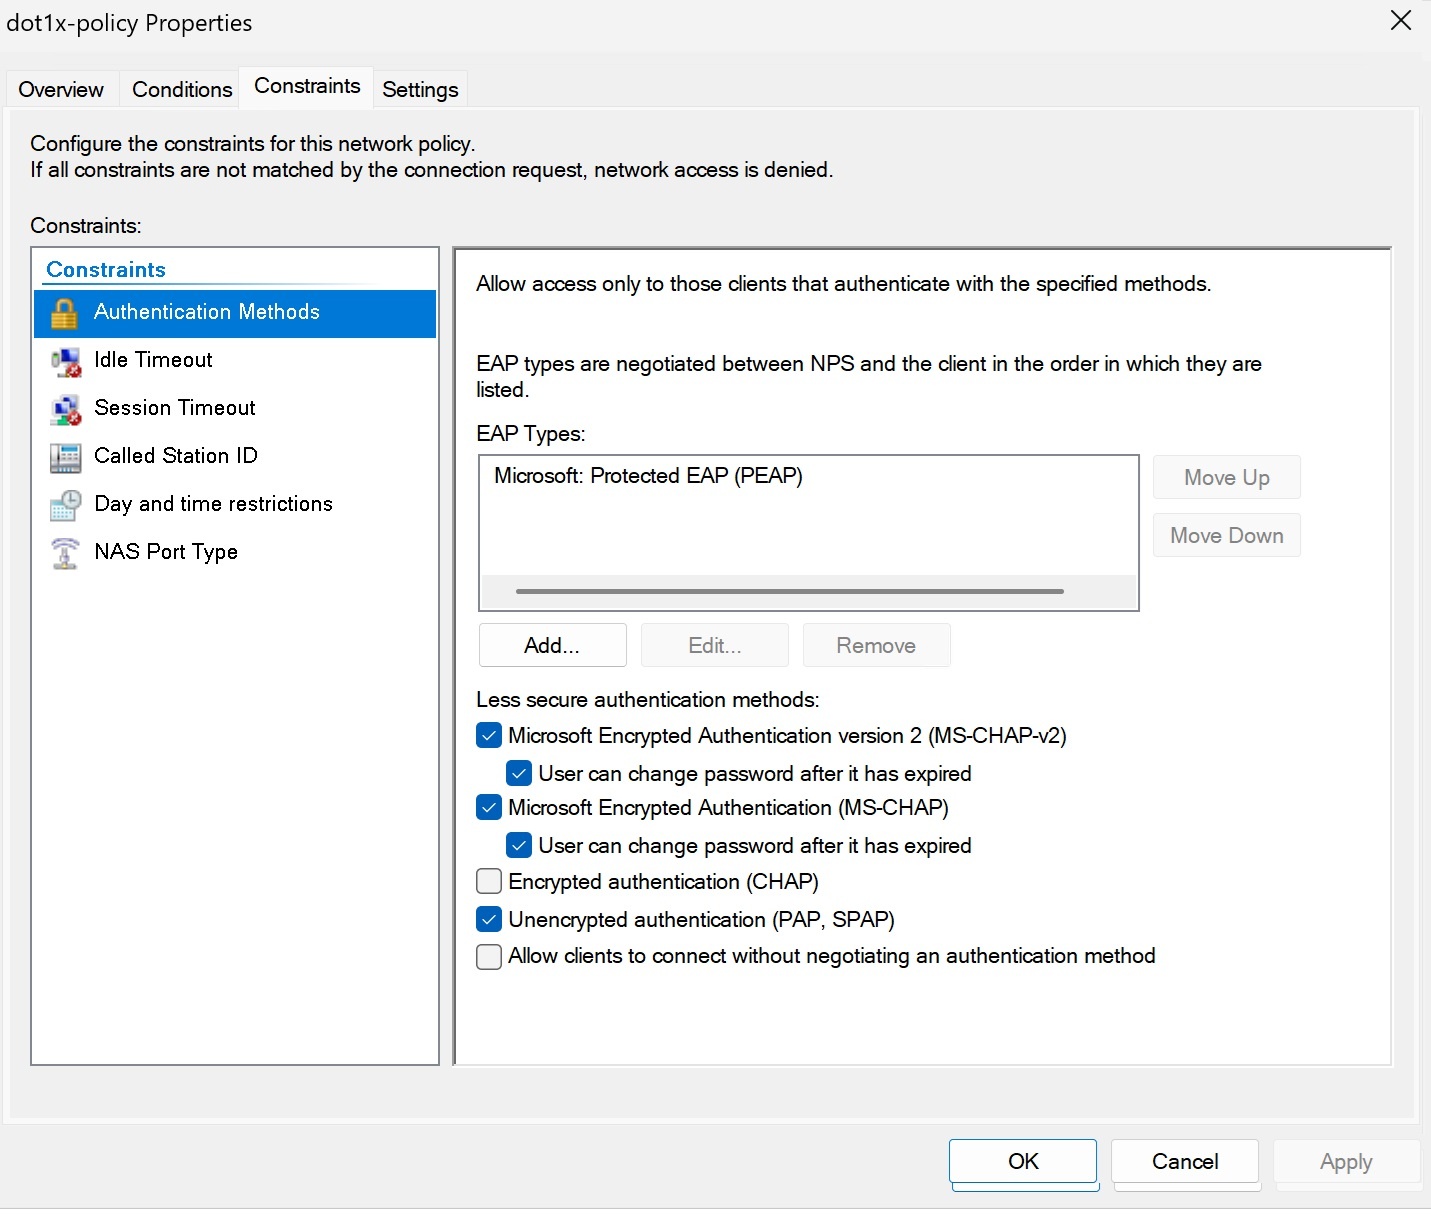Allow clients to connect without negotiating authentication
This screenshot has width=1431, height=1217.
click(x=489, y=957)
